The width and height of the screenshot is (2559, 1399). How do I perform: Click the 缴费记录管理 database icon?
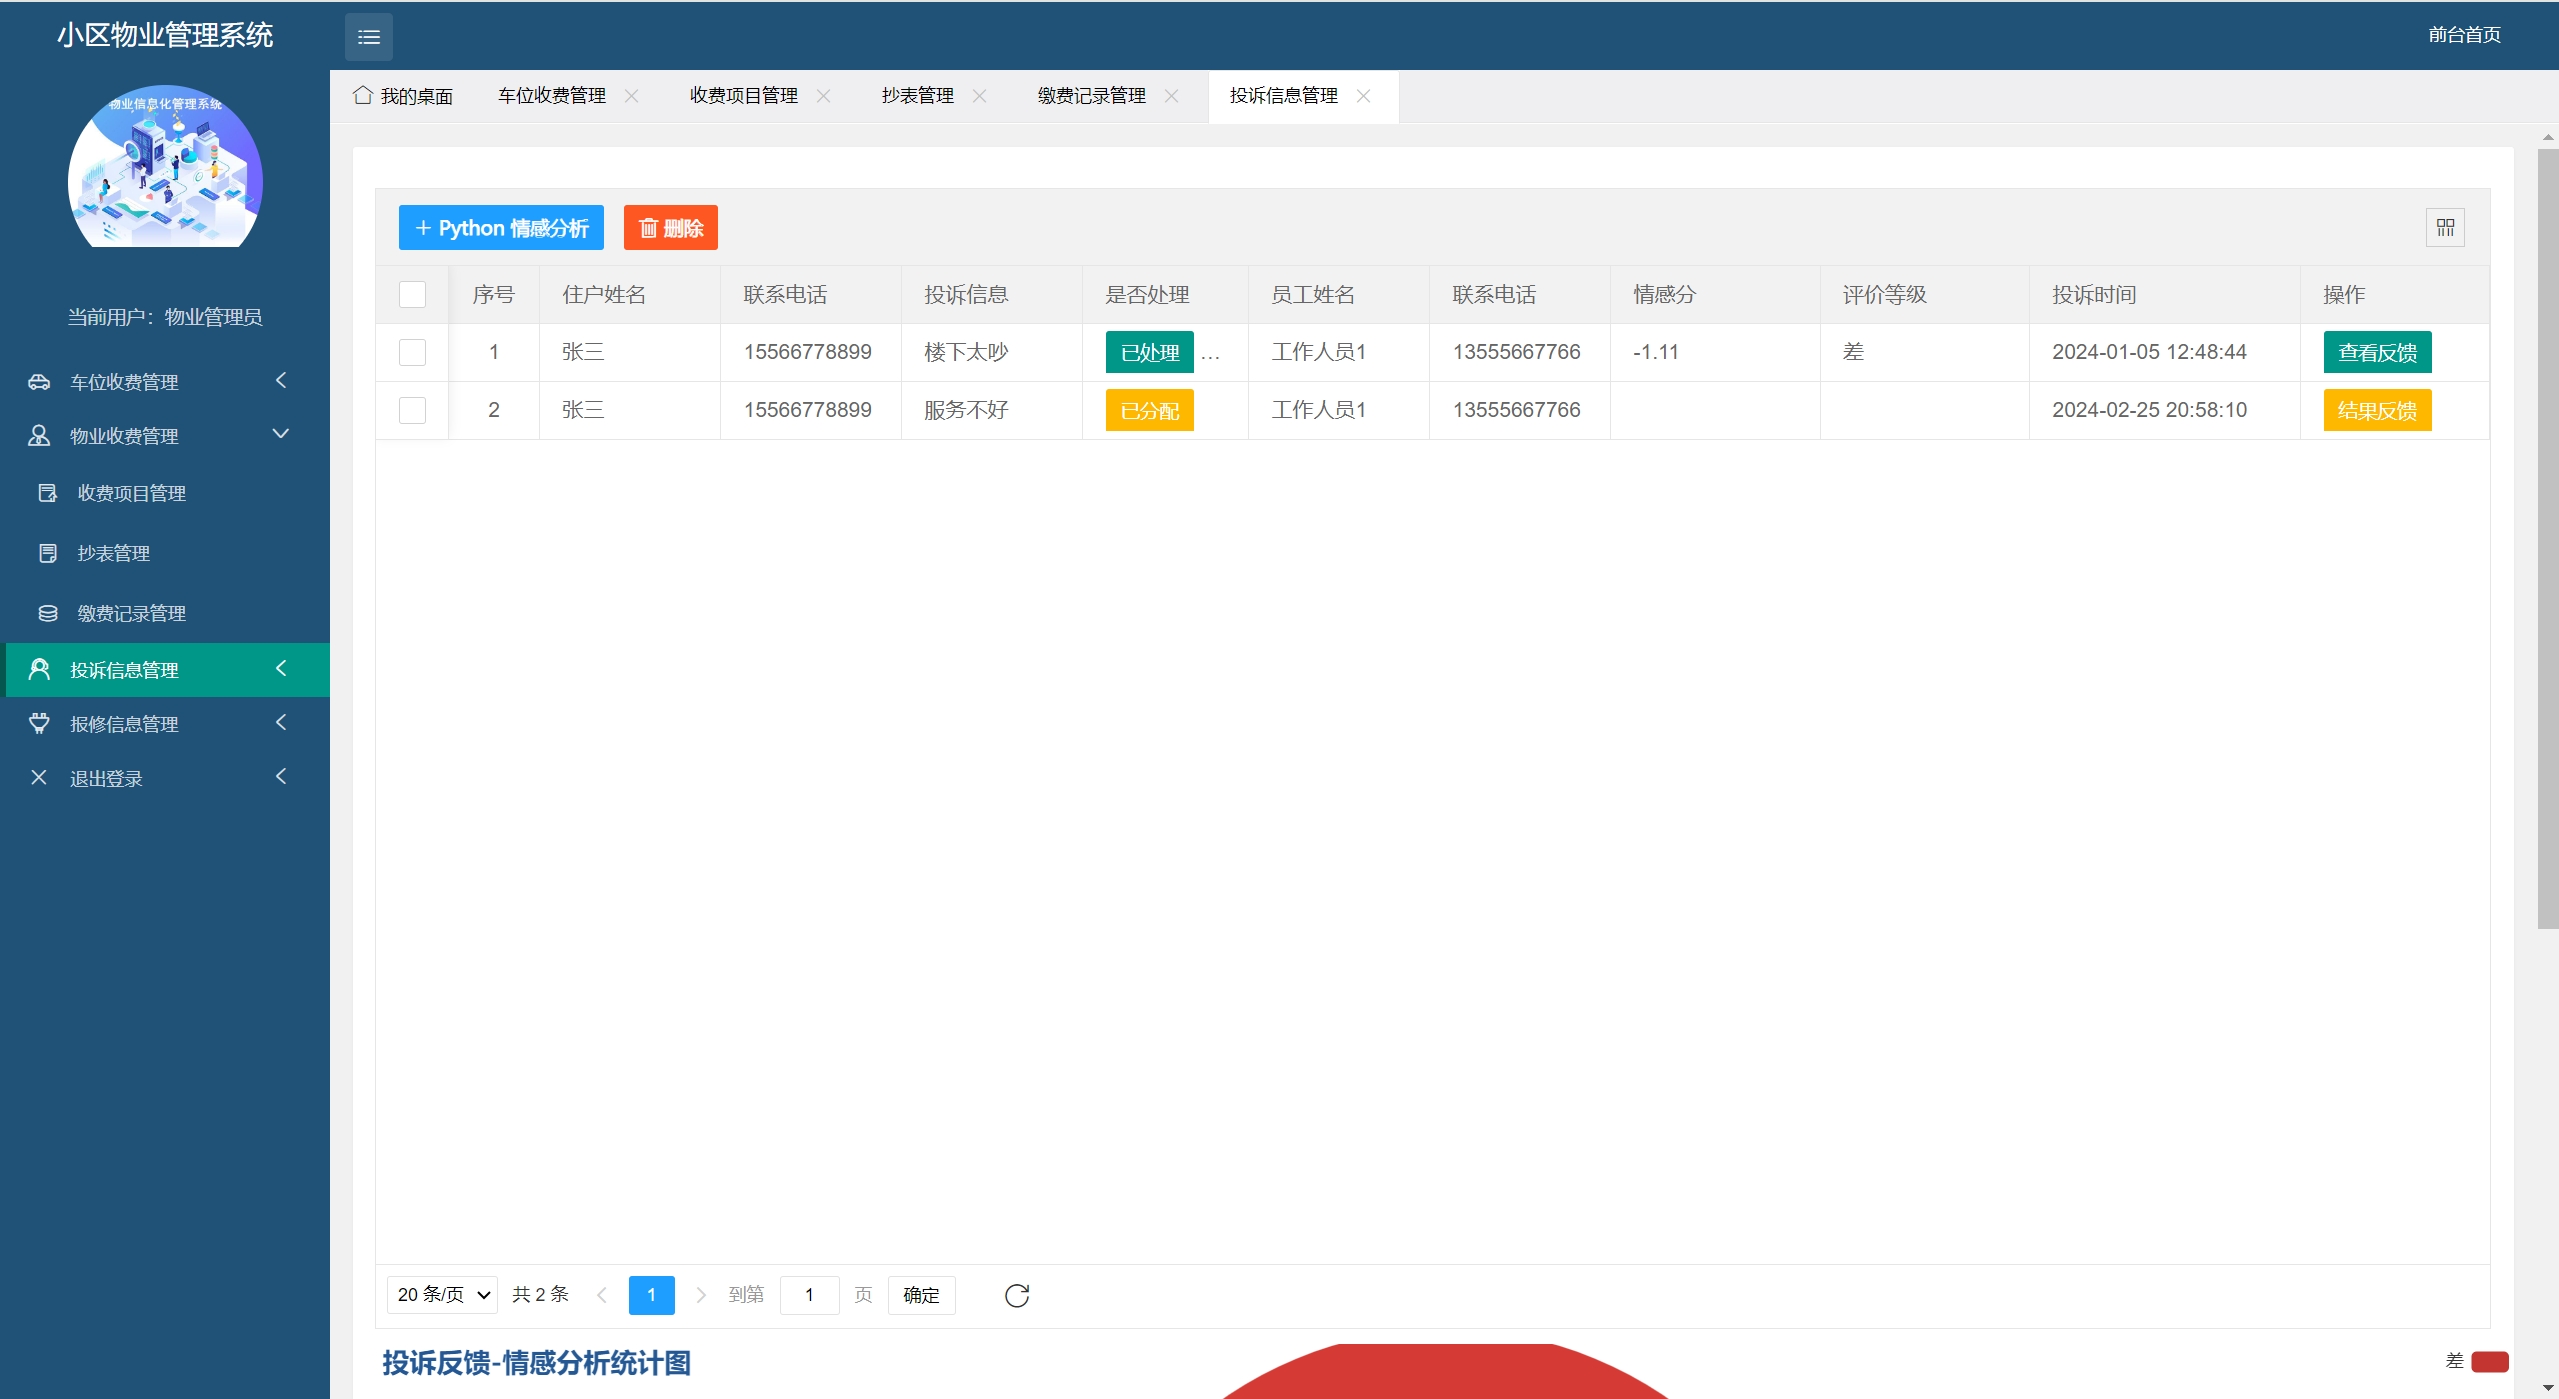tap(47, 613)
